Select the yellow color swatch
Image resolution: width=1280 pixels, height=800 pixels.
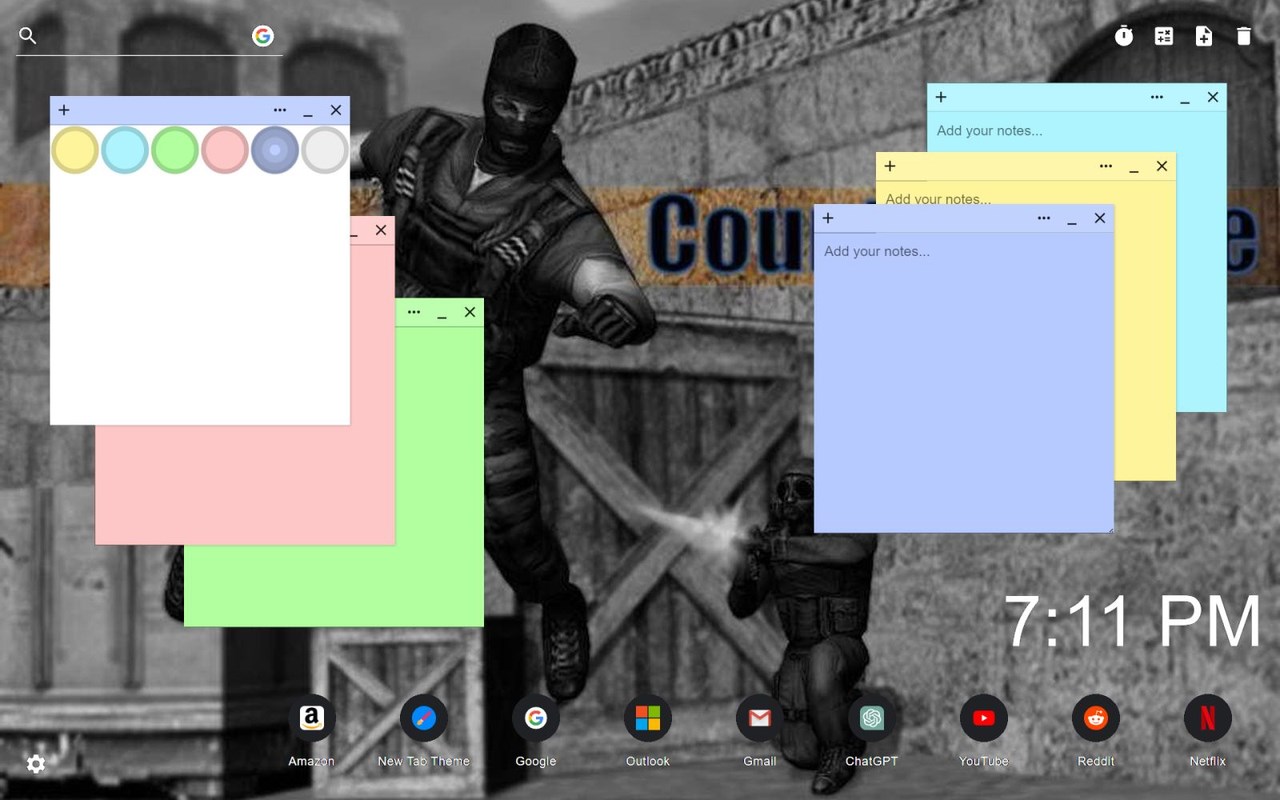(x=75, y=150)
